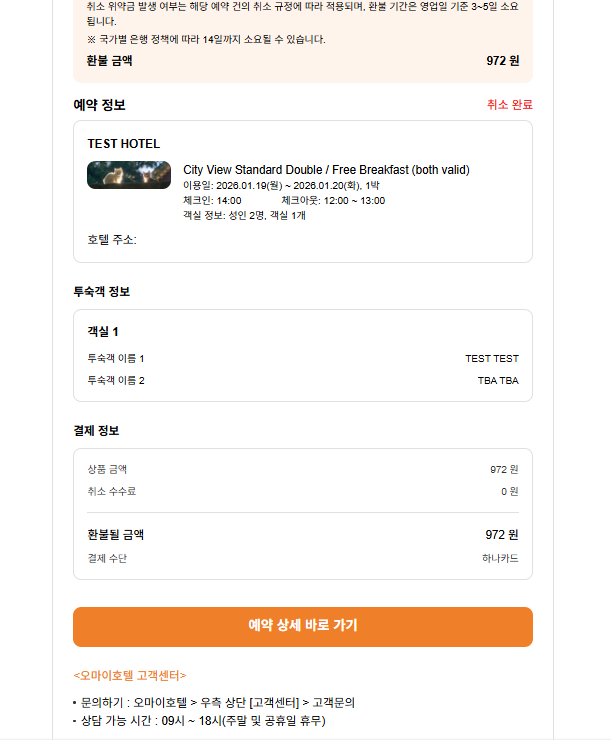
Task: Click the 오마이호텔 고객센터 heading link
Action: coord(130,675)
